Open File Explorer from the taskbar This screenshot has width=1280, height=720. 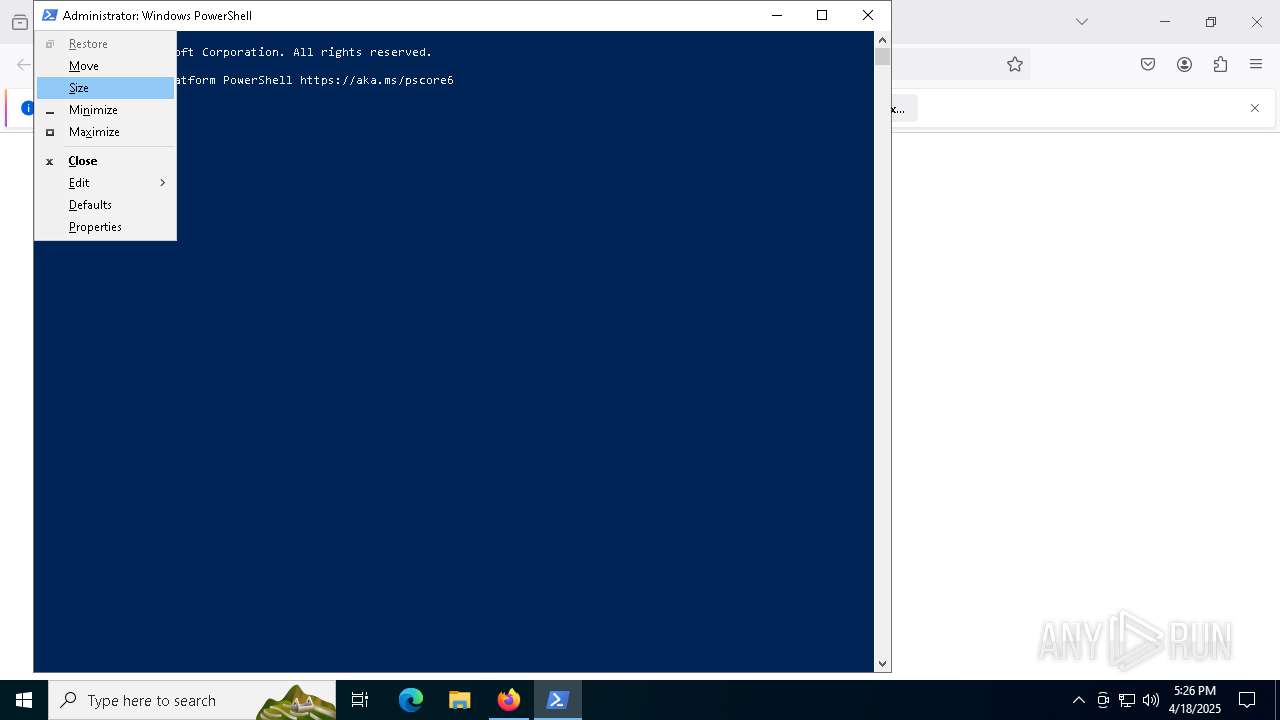click(460, 700)
